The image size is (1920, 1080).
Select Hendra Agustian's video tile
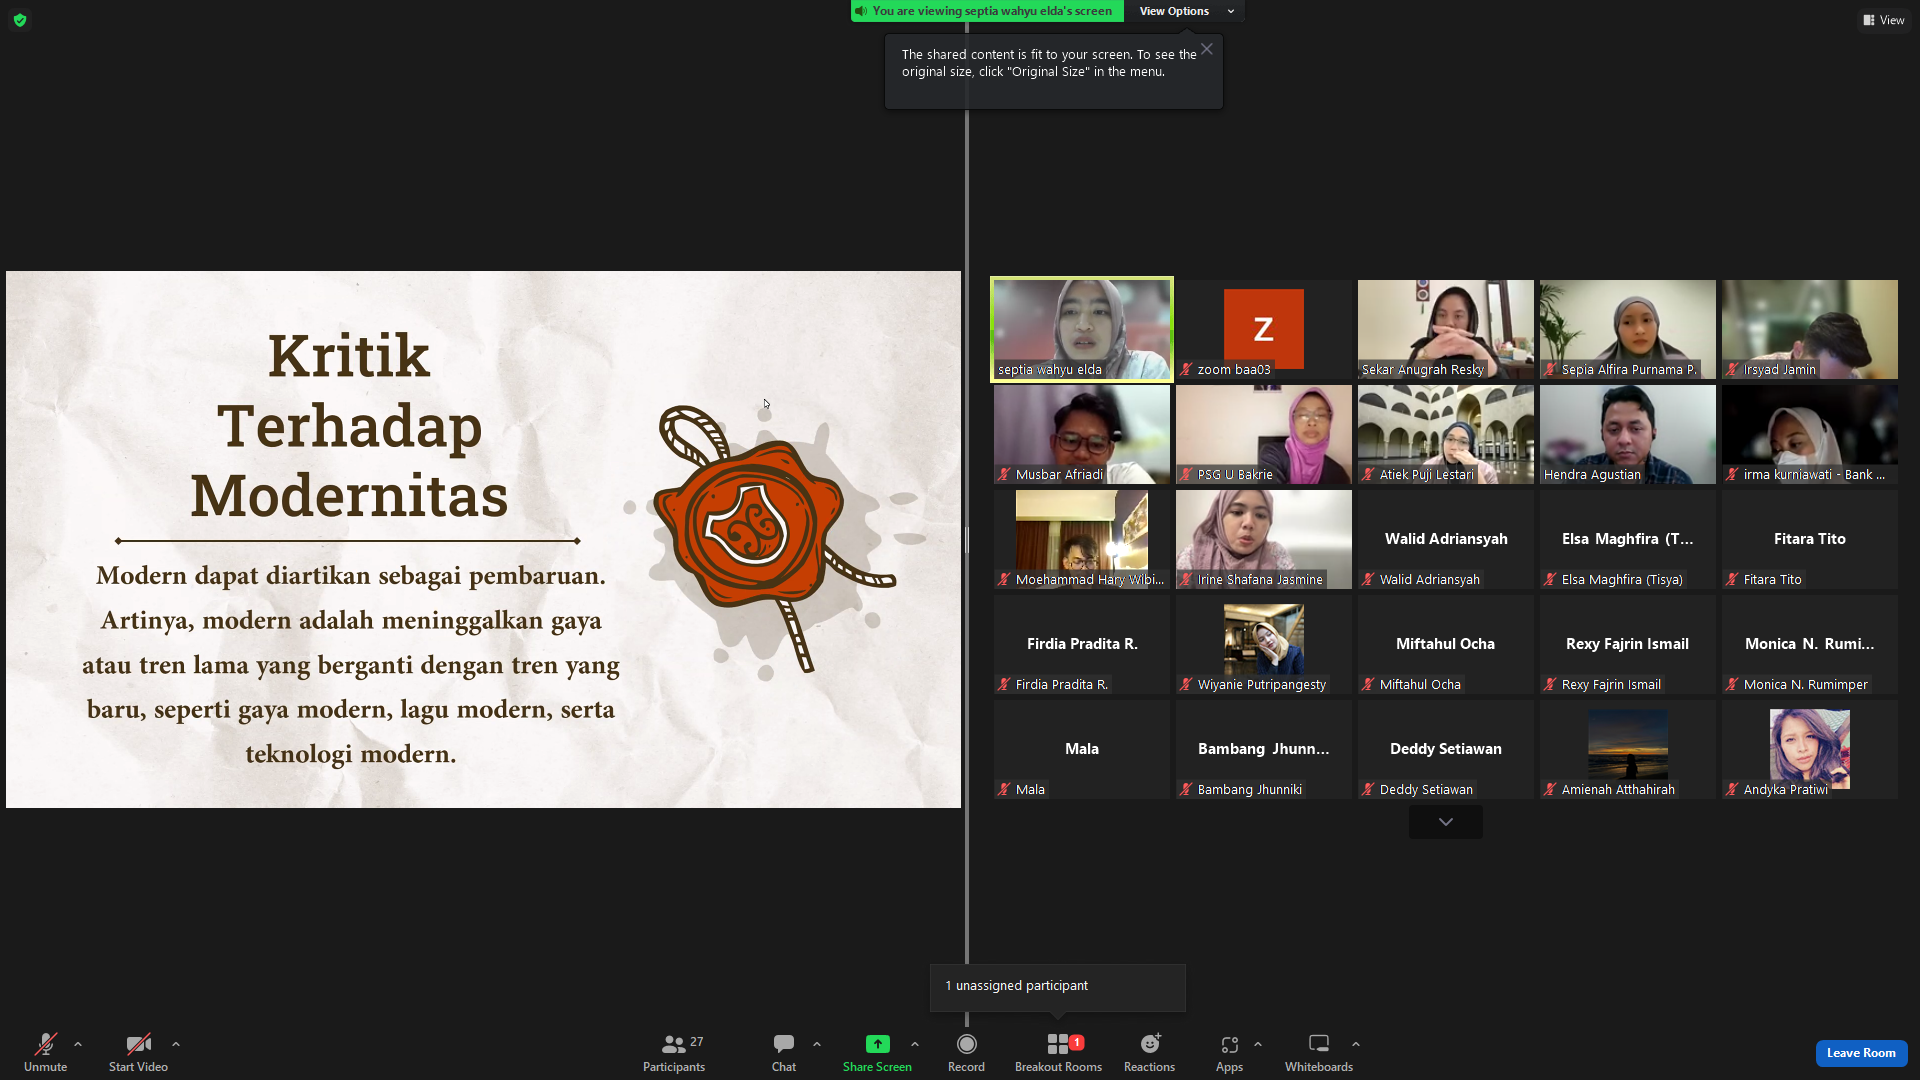coord(1628,434)
